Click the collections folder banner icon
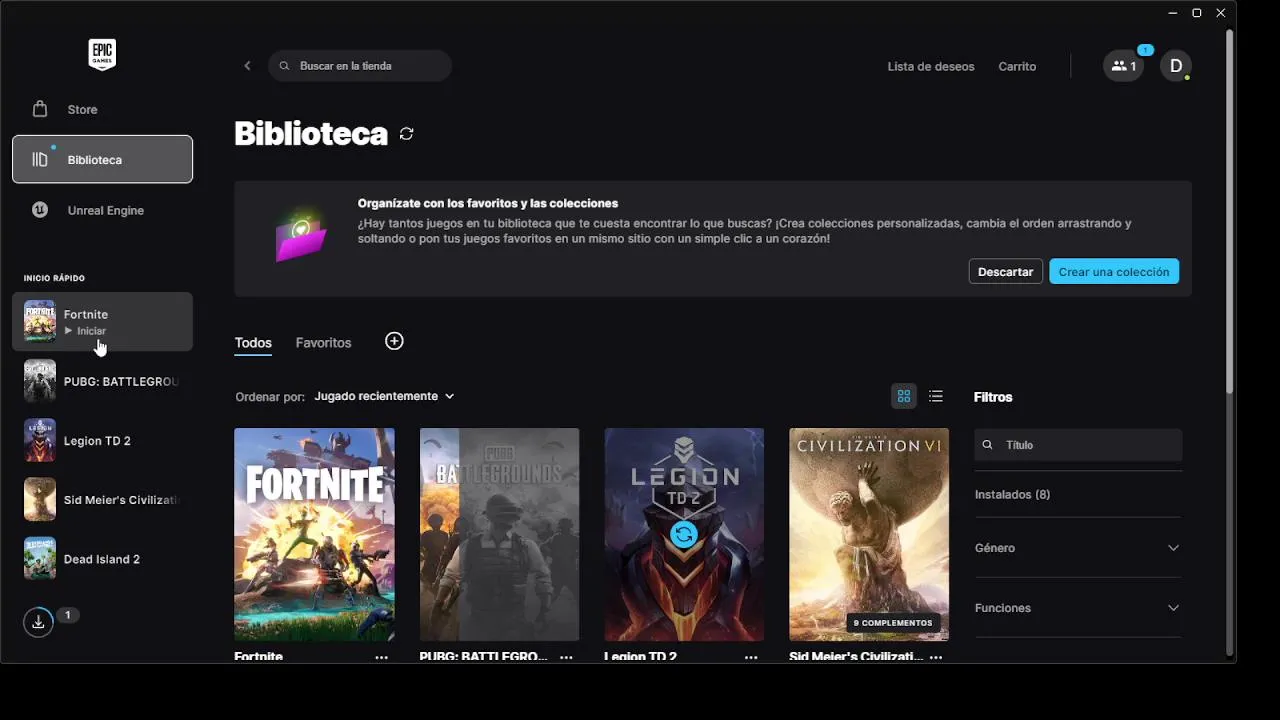This screenshot has height=720, width=1280. click(300, 237)
